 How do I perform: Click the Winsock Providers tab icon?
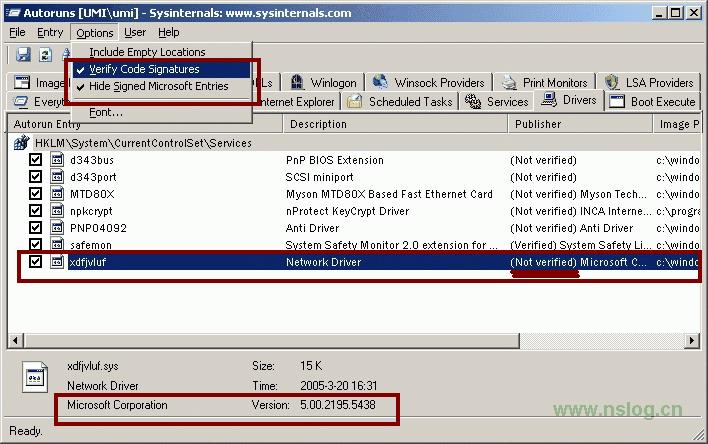tap(380, 82)
